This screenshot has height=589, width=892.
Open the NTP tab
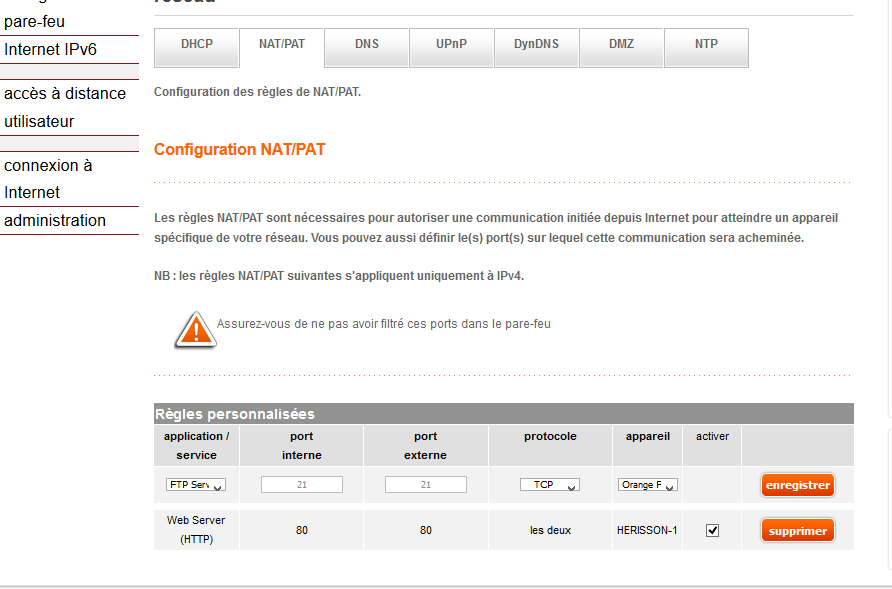coord(706,47)
